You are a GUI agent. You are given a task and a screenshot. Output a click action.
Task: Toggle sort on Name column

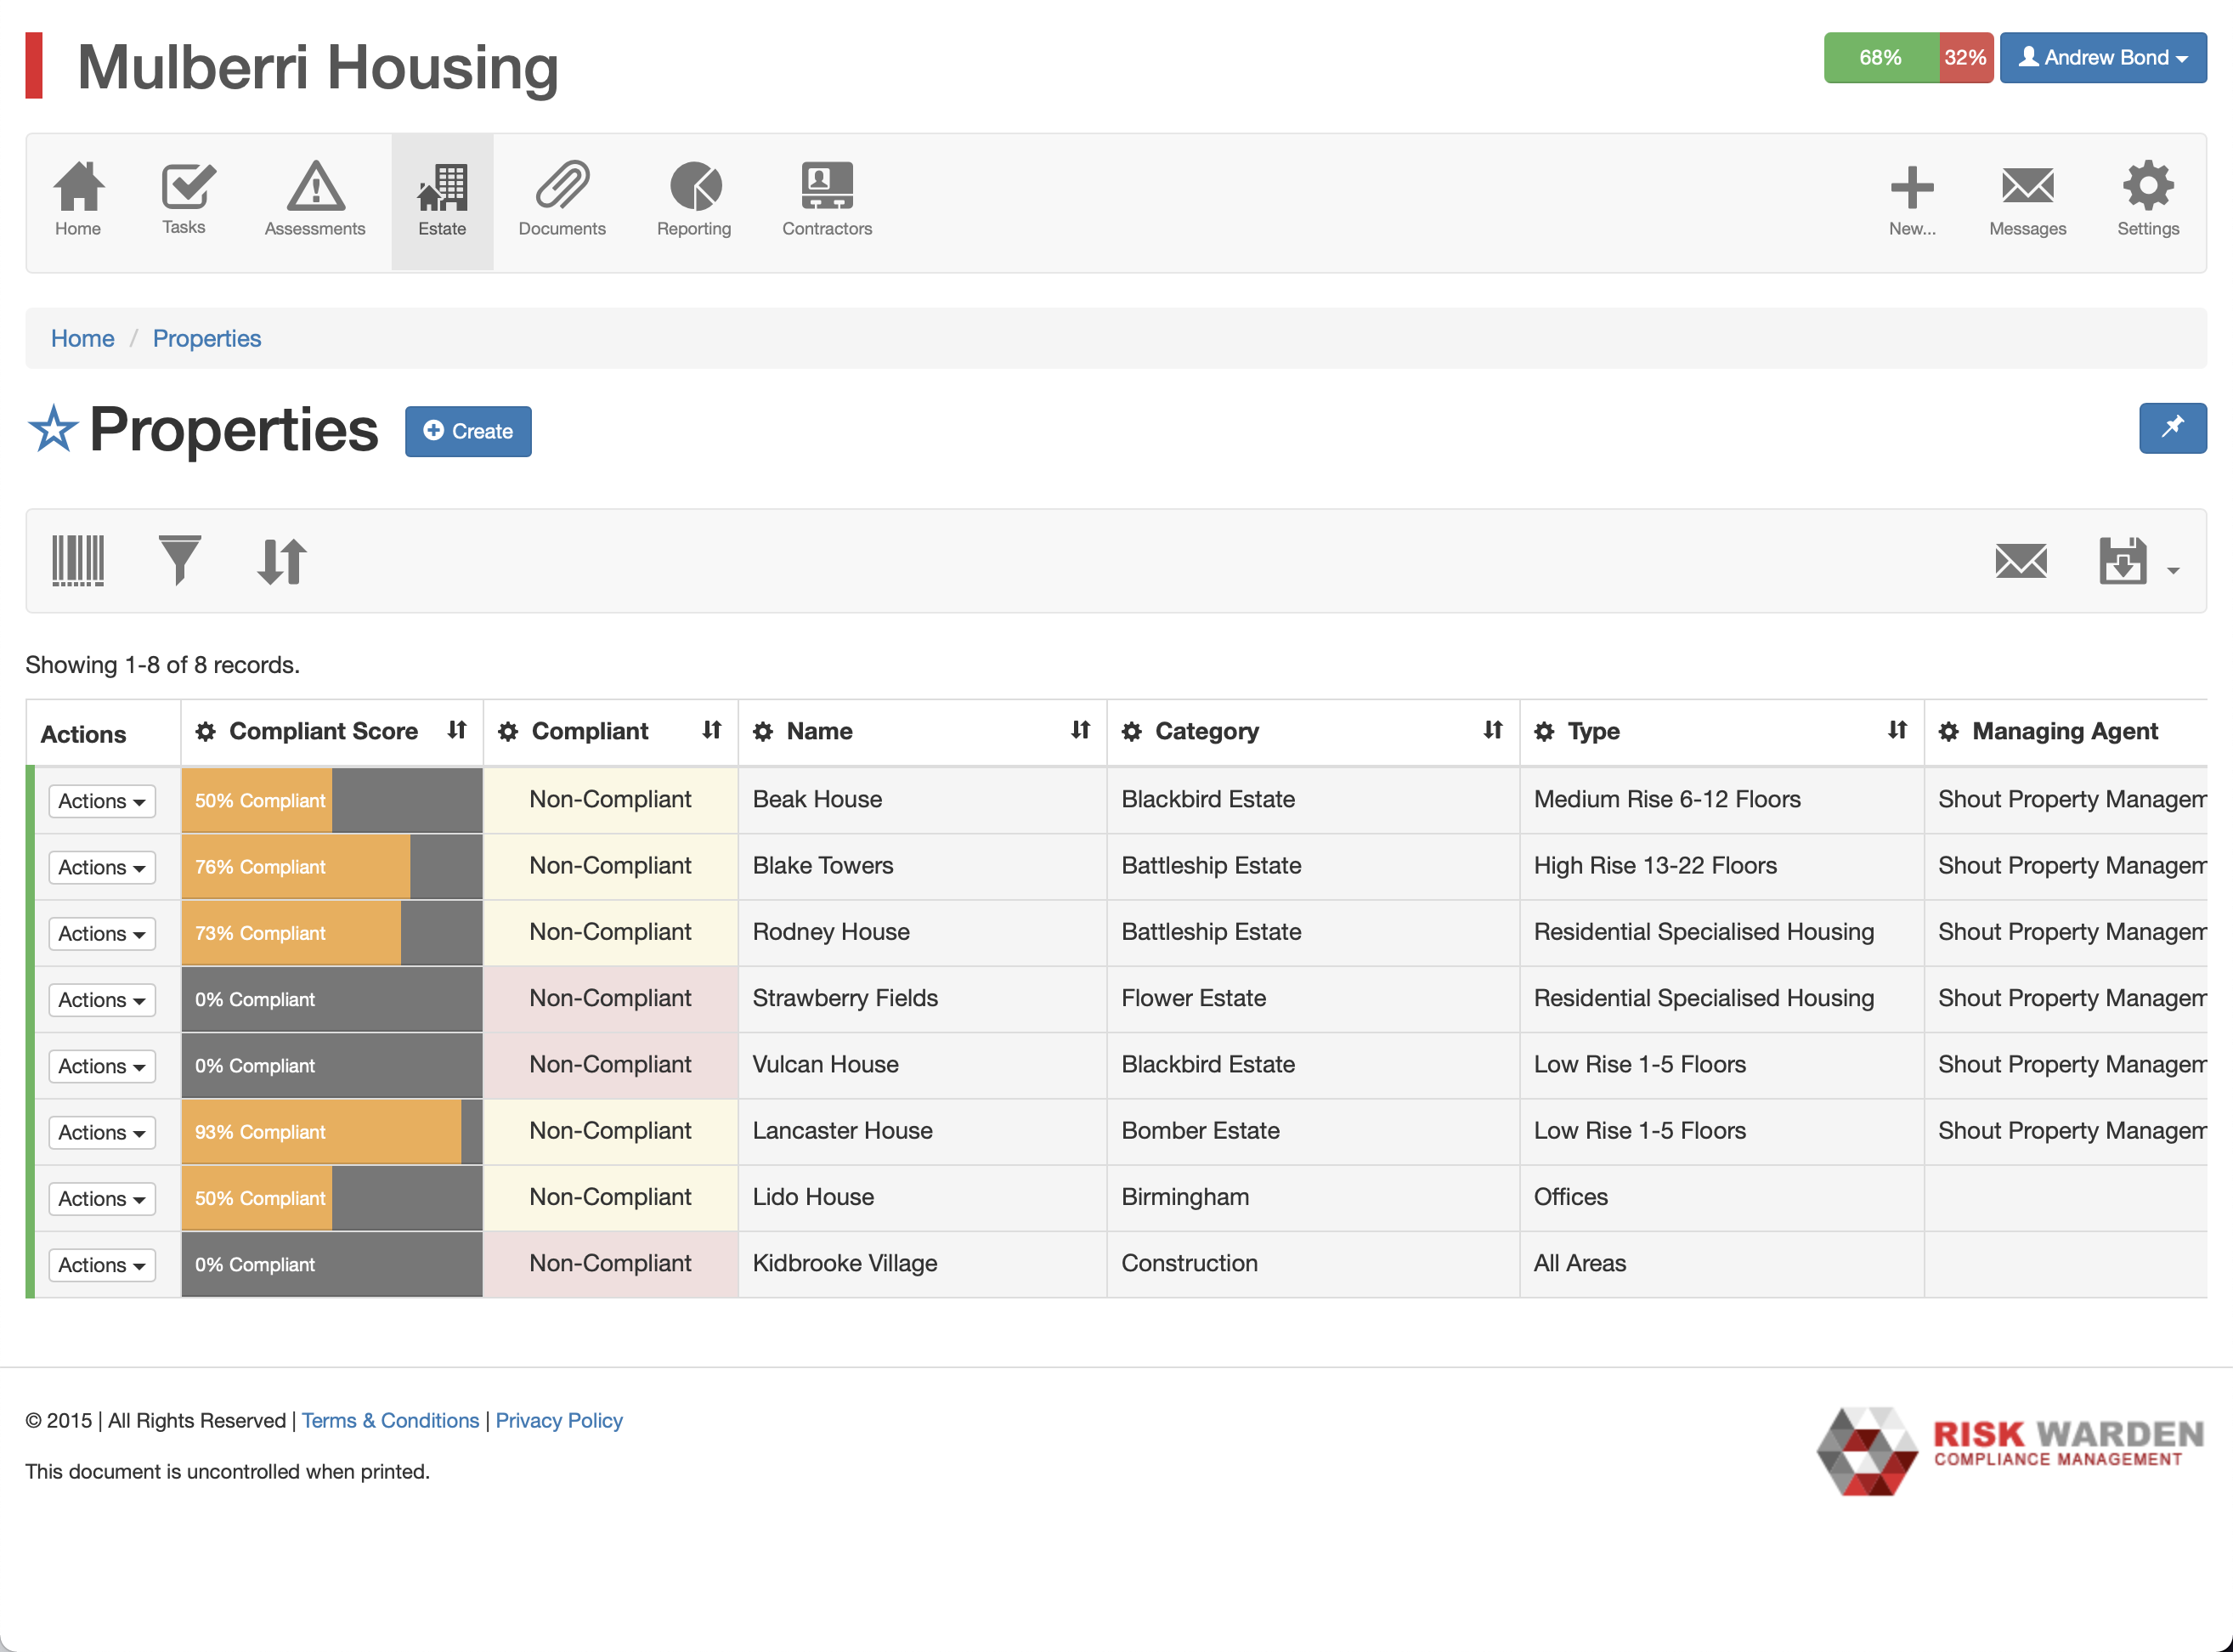1080,731
